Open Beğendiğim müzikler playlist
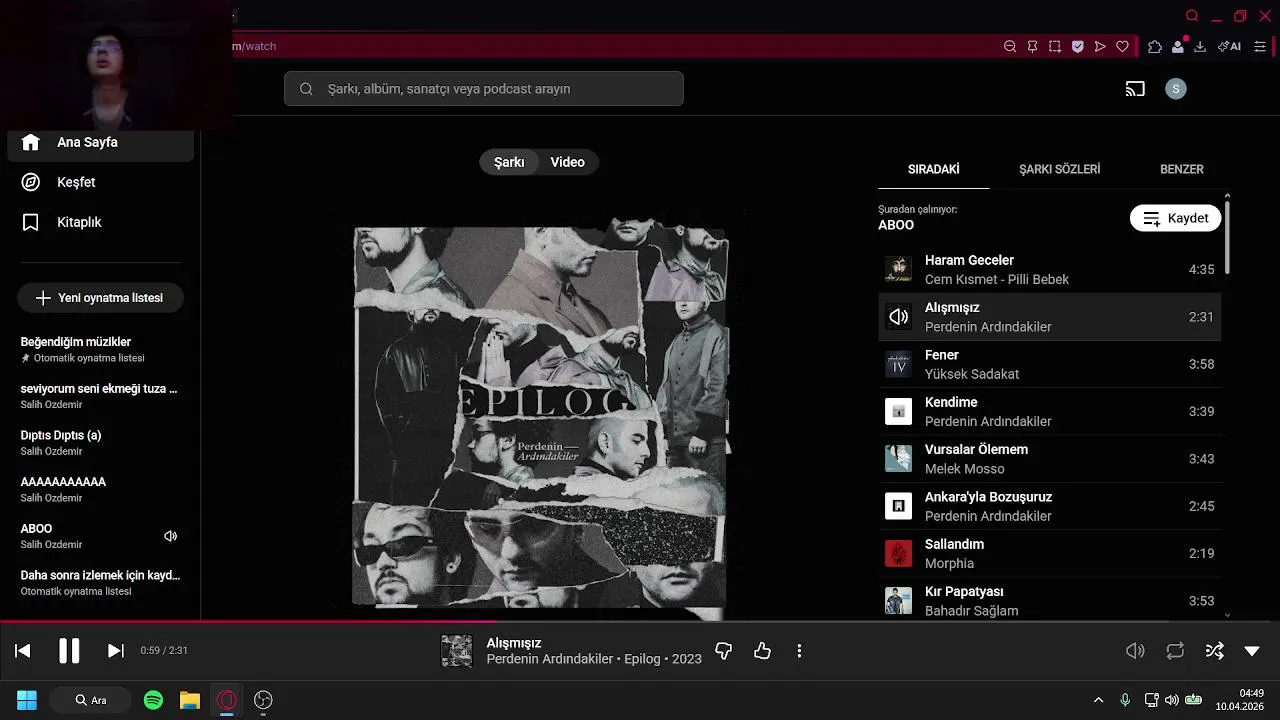The height and width of the screenshot is (720, 1280). point(100,349)
